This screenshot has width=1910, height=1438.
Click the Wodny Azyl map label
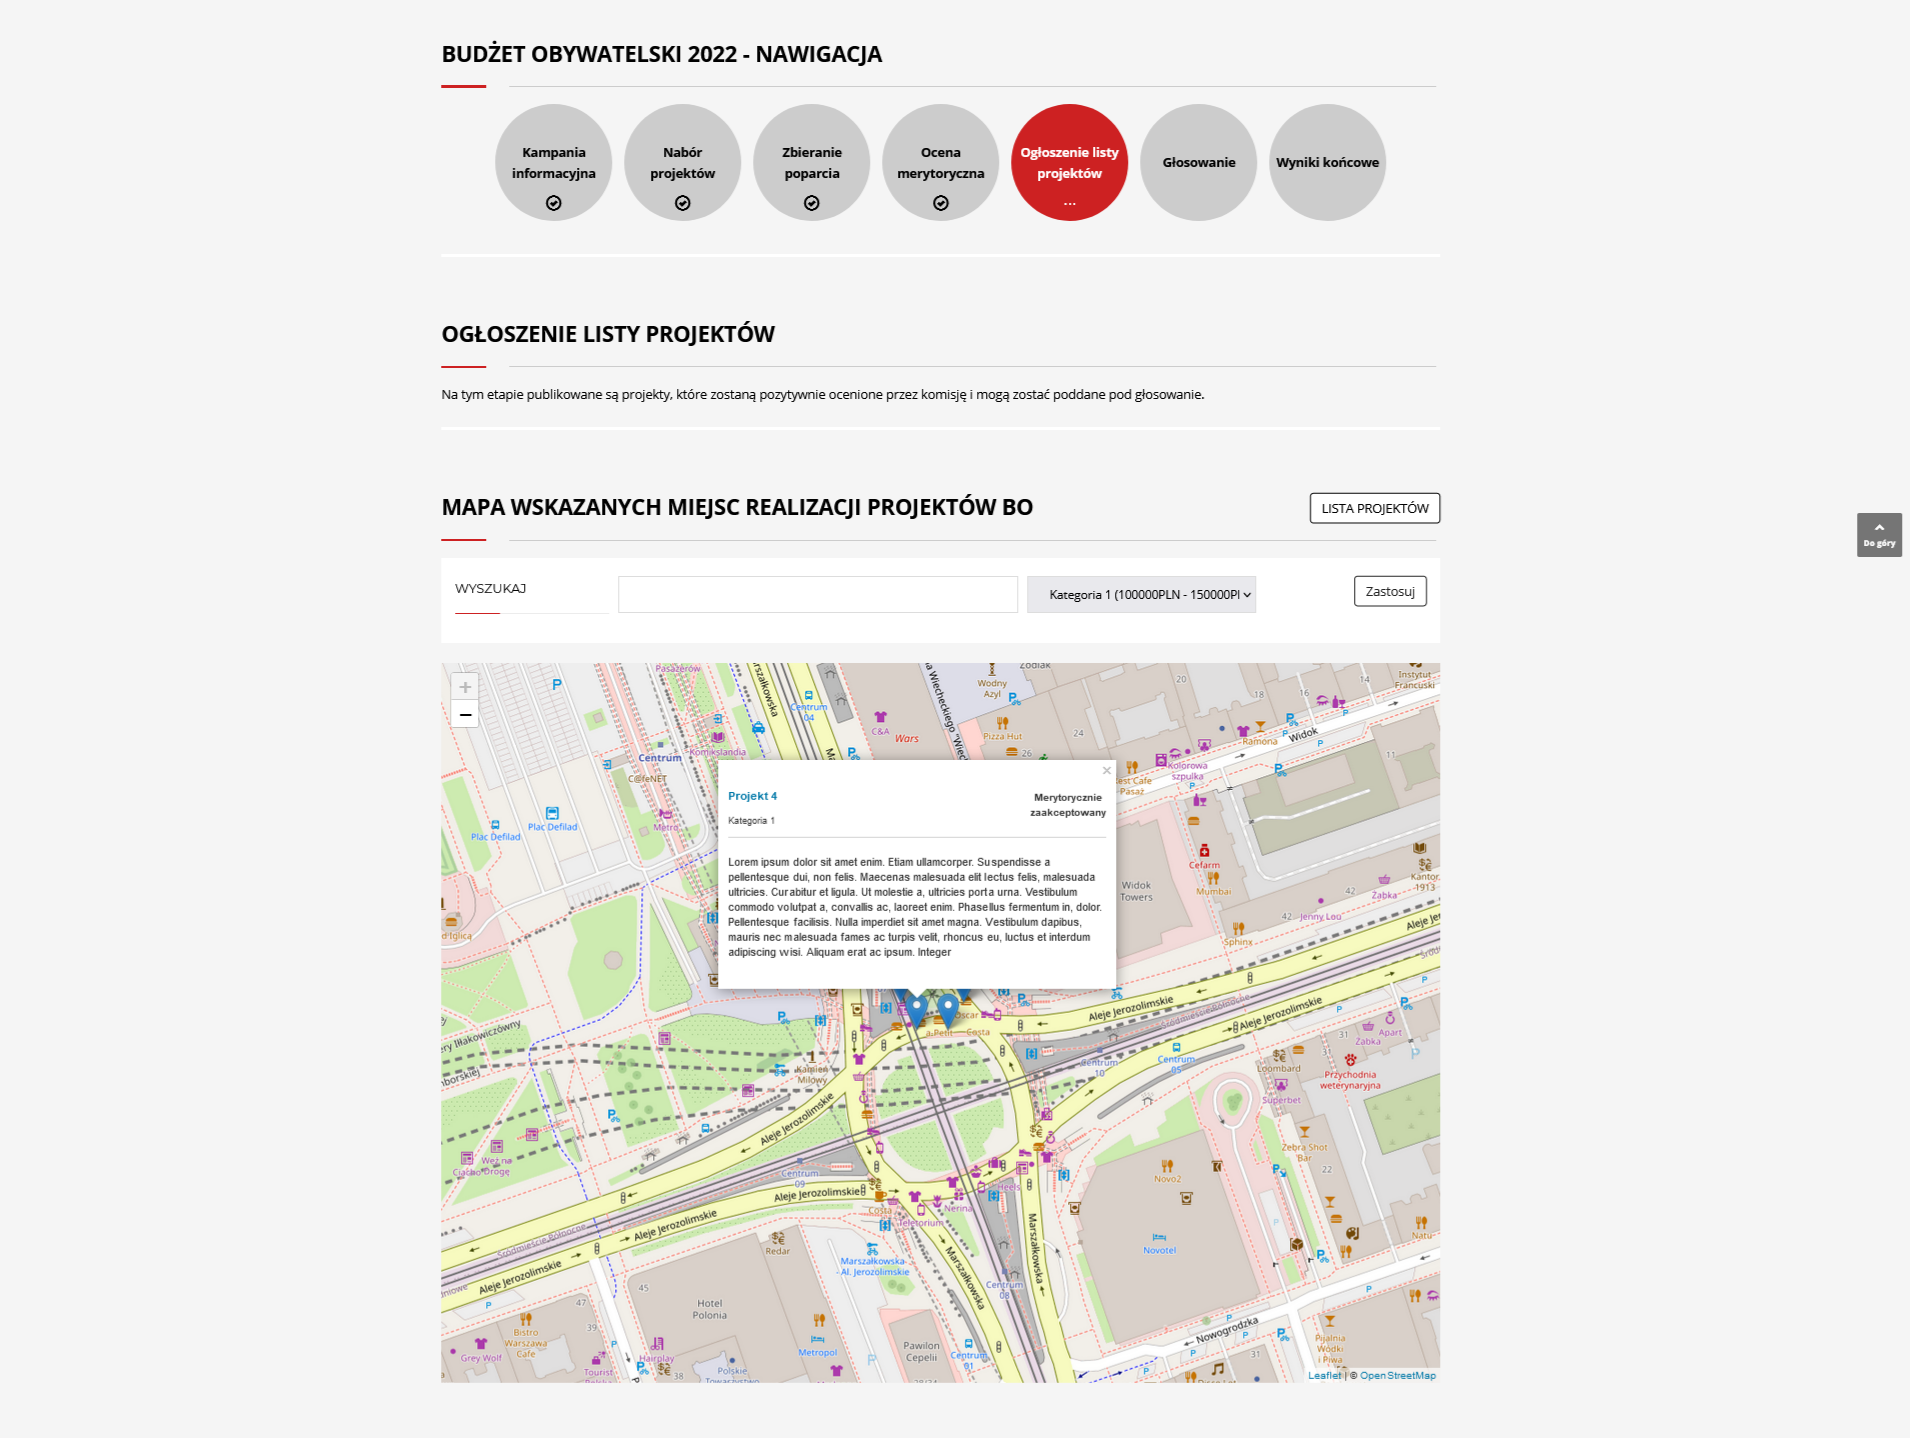(992, 689)
